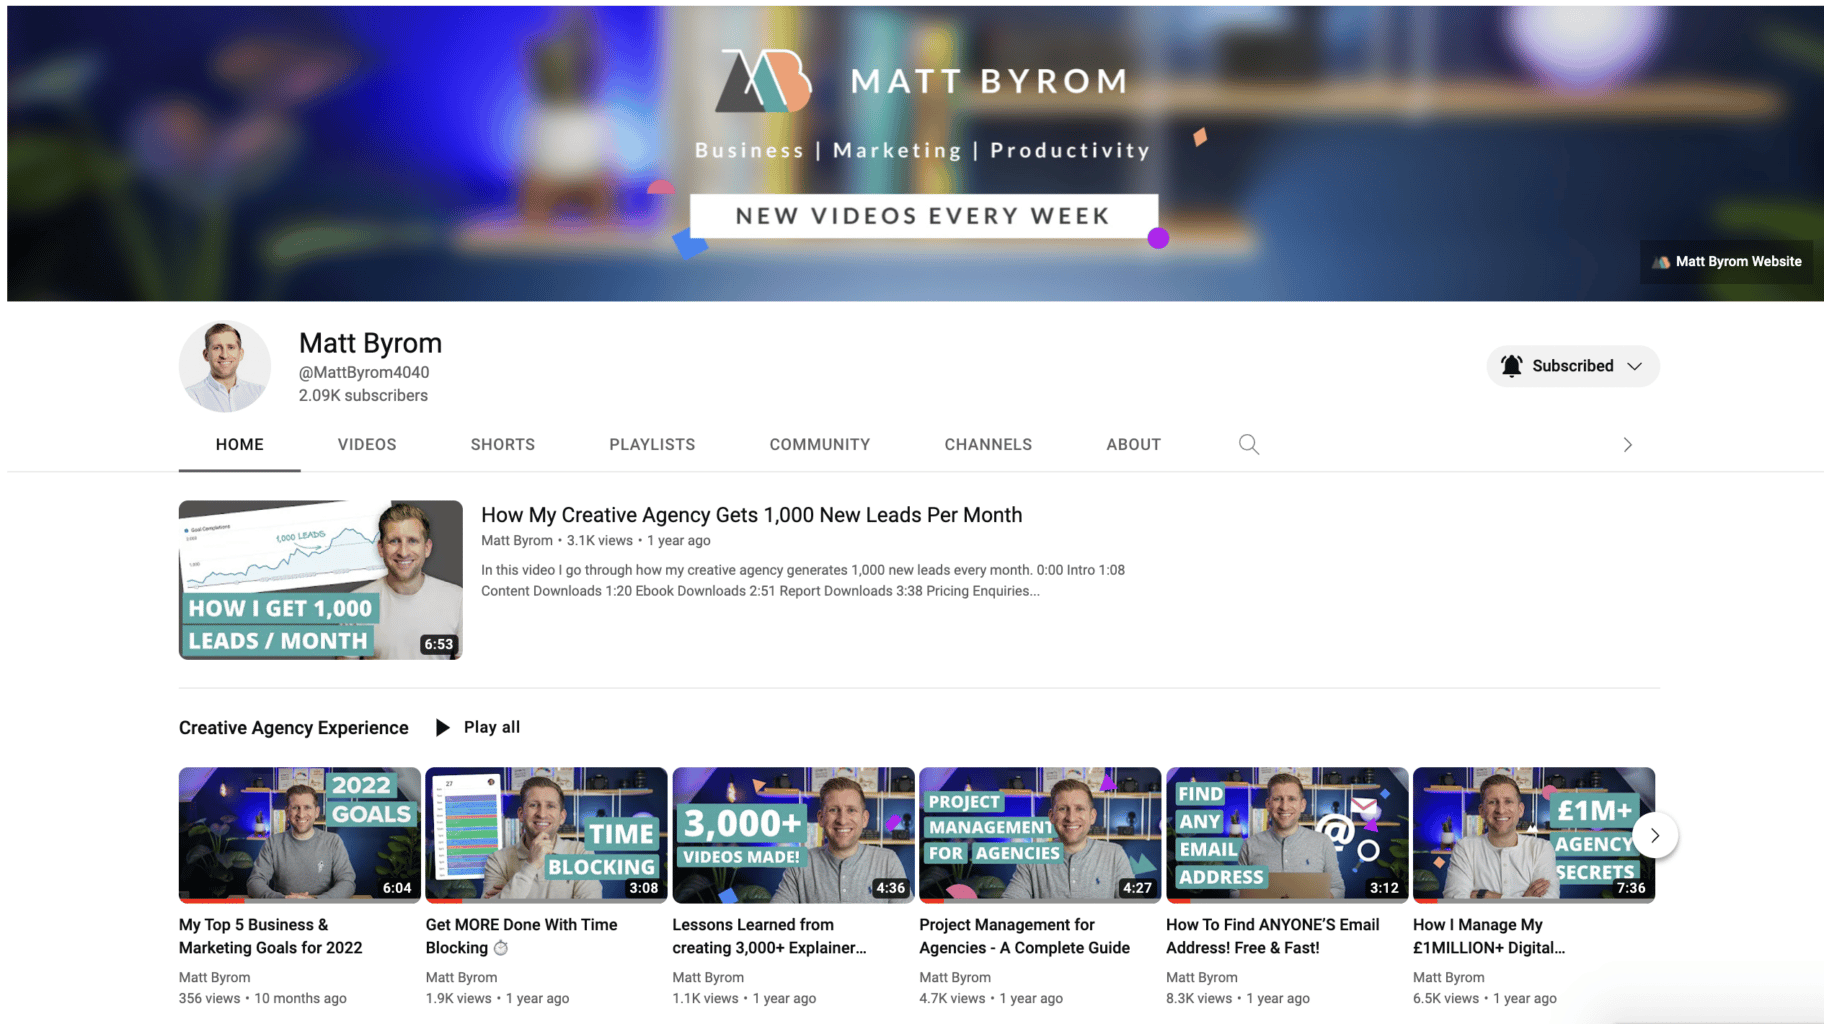Image resolution: width=1824 pixels, height=1024 pixels.
Task: Open the PLAYLISTS tab
Action: point(652,444)
